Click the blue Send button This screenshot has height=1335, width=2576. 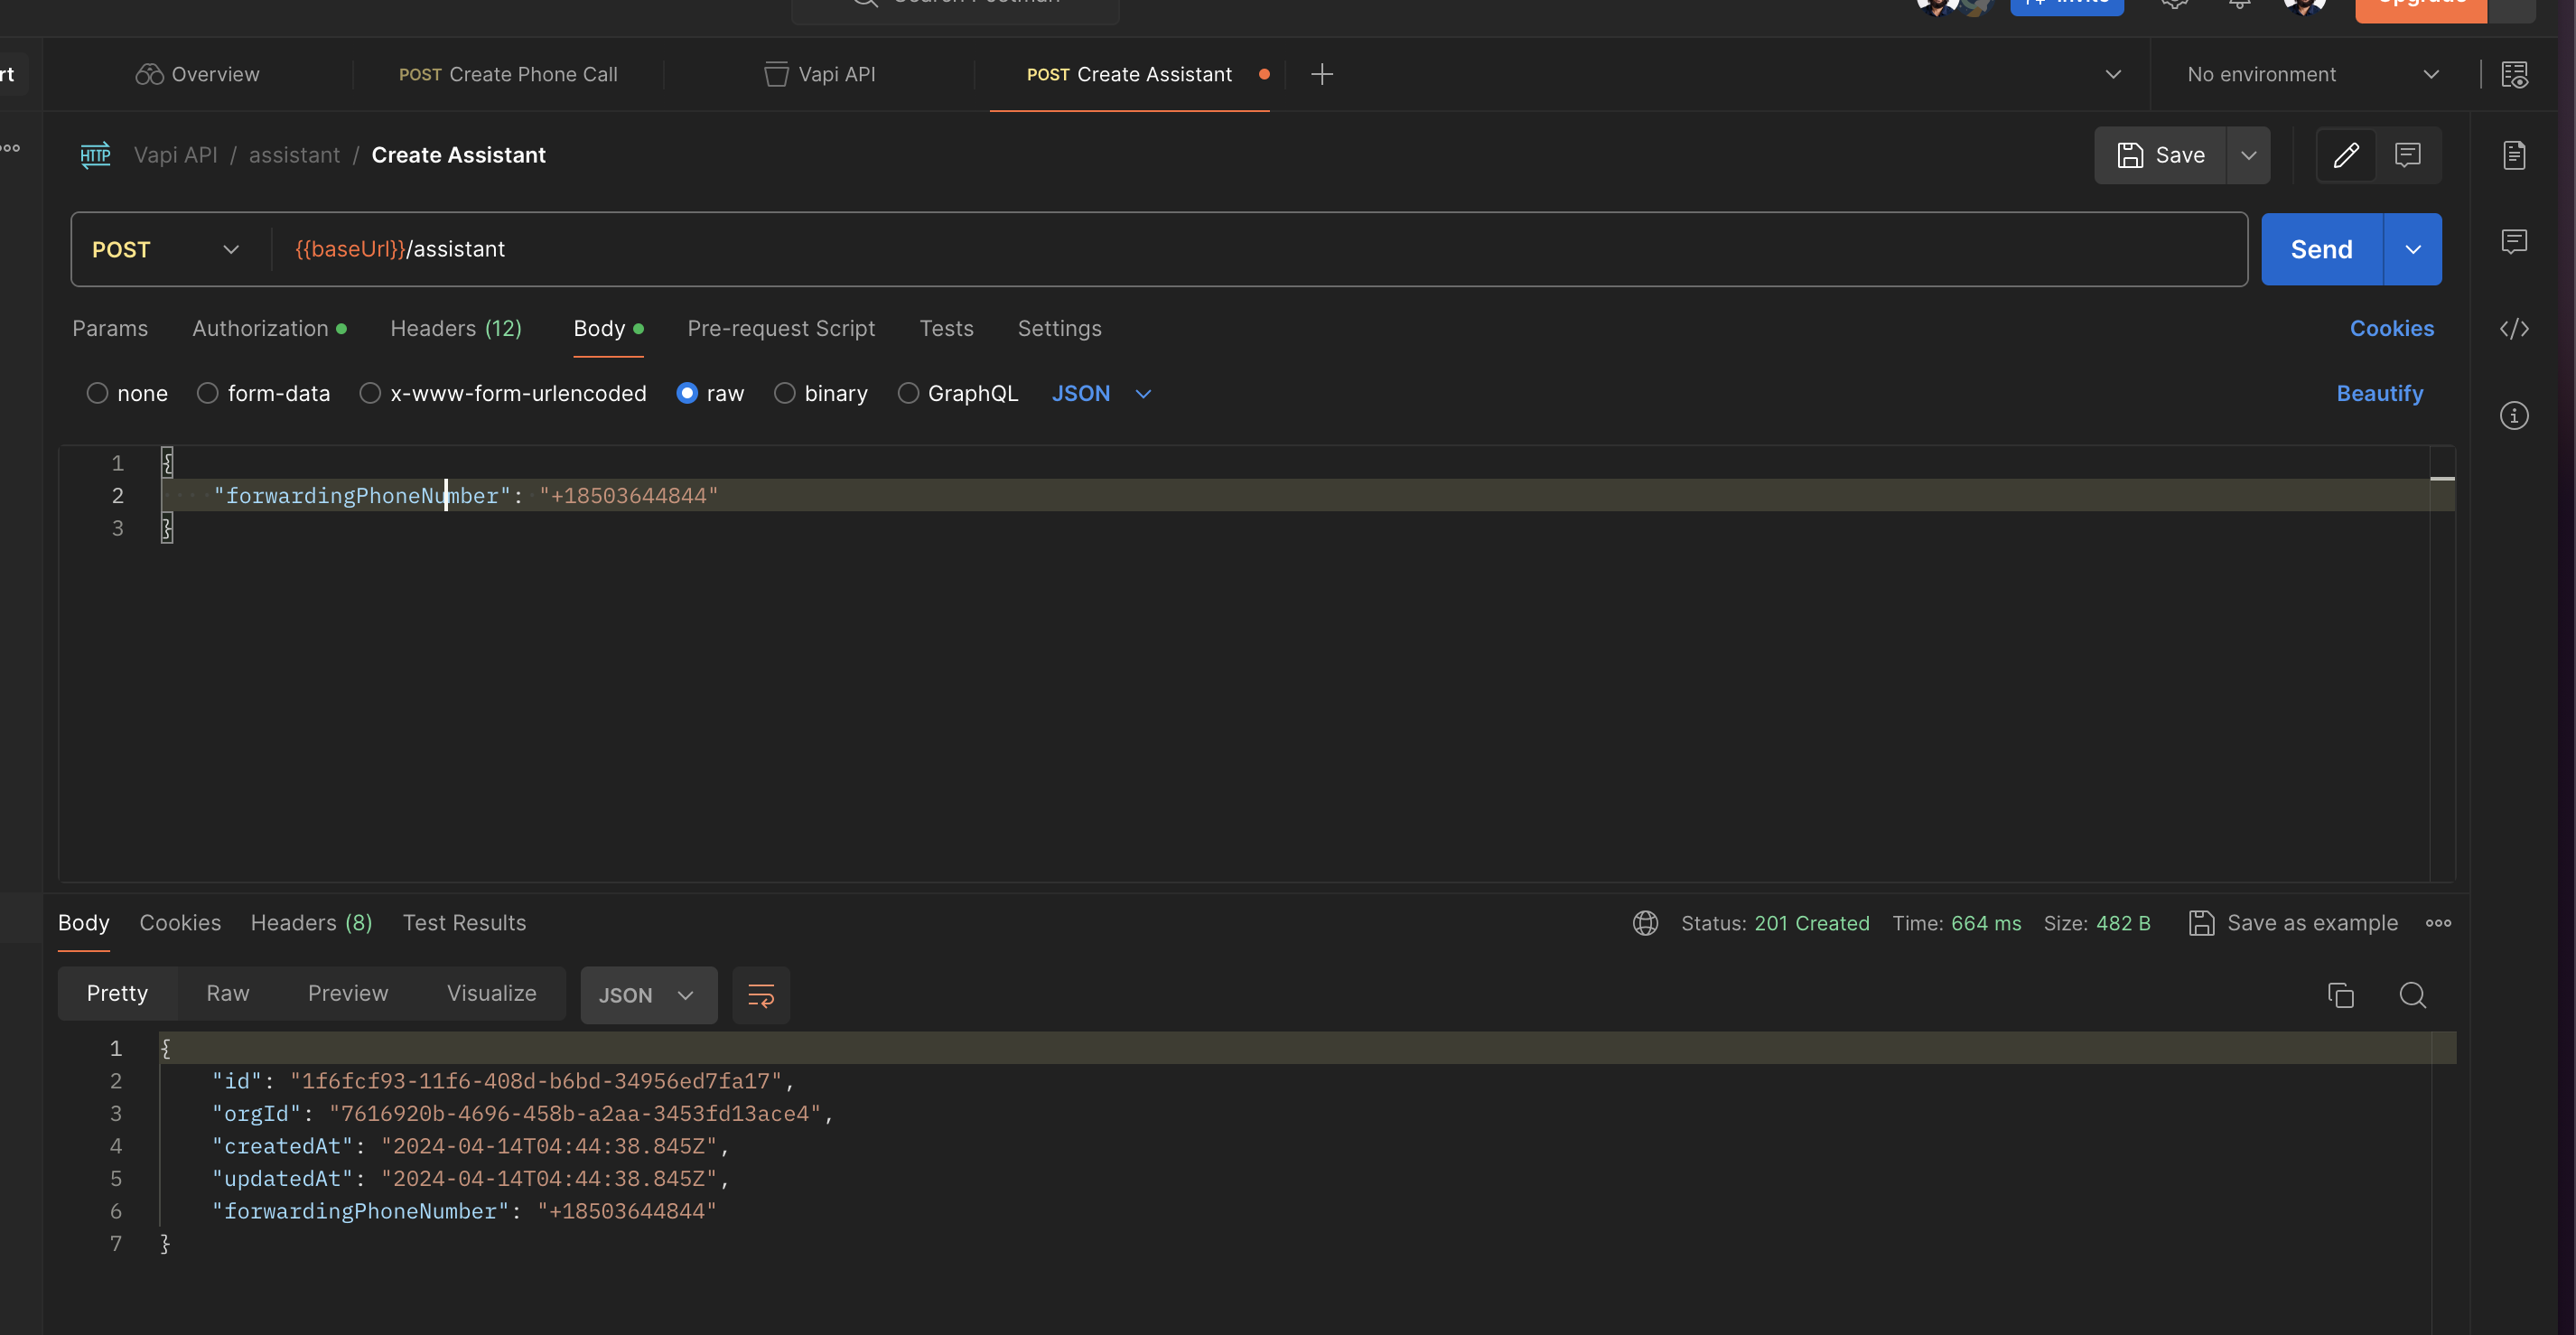tap(2321, 249)
